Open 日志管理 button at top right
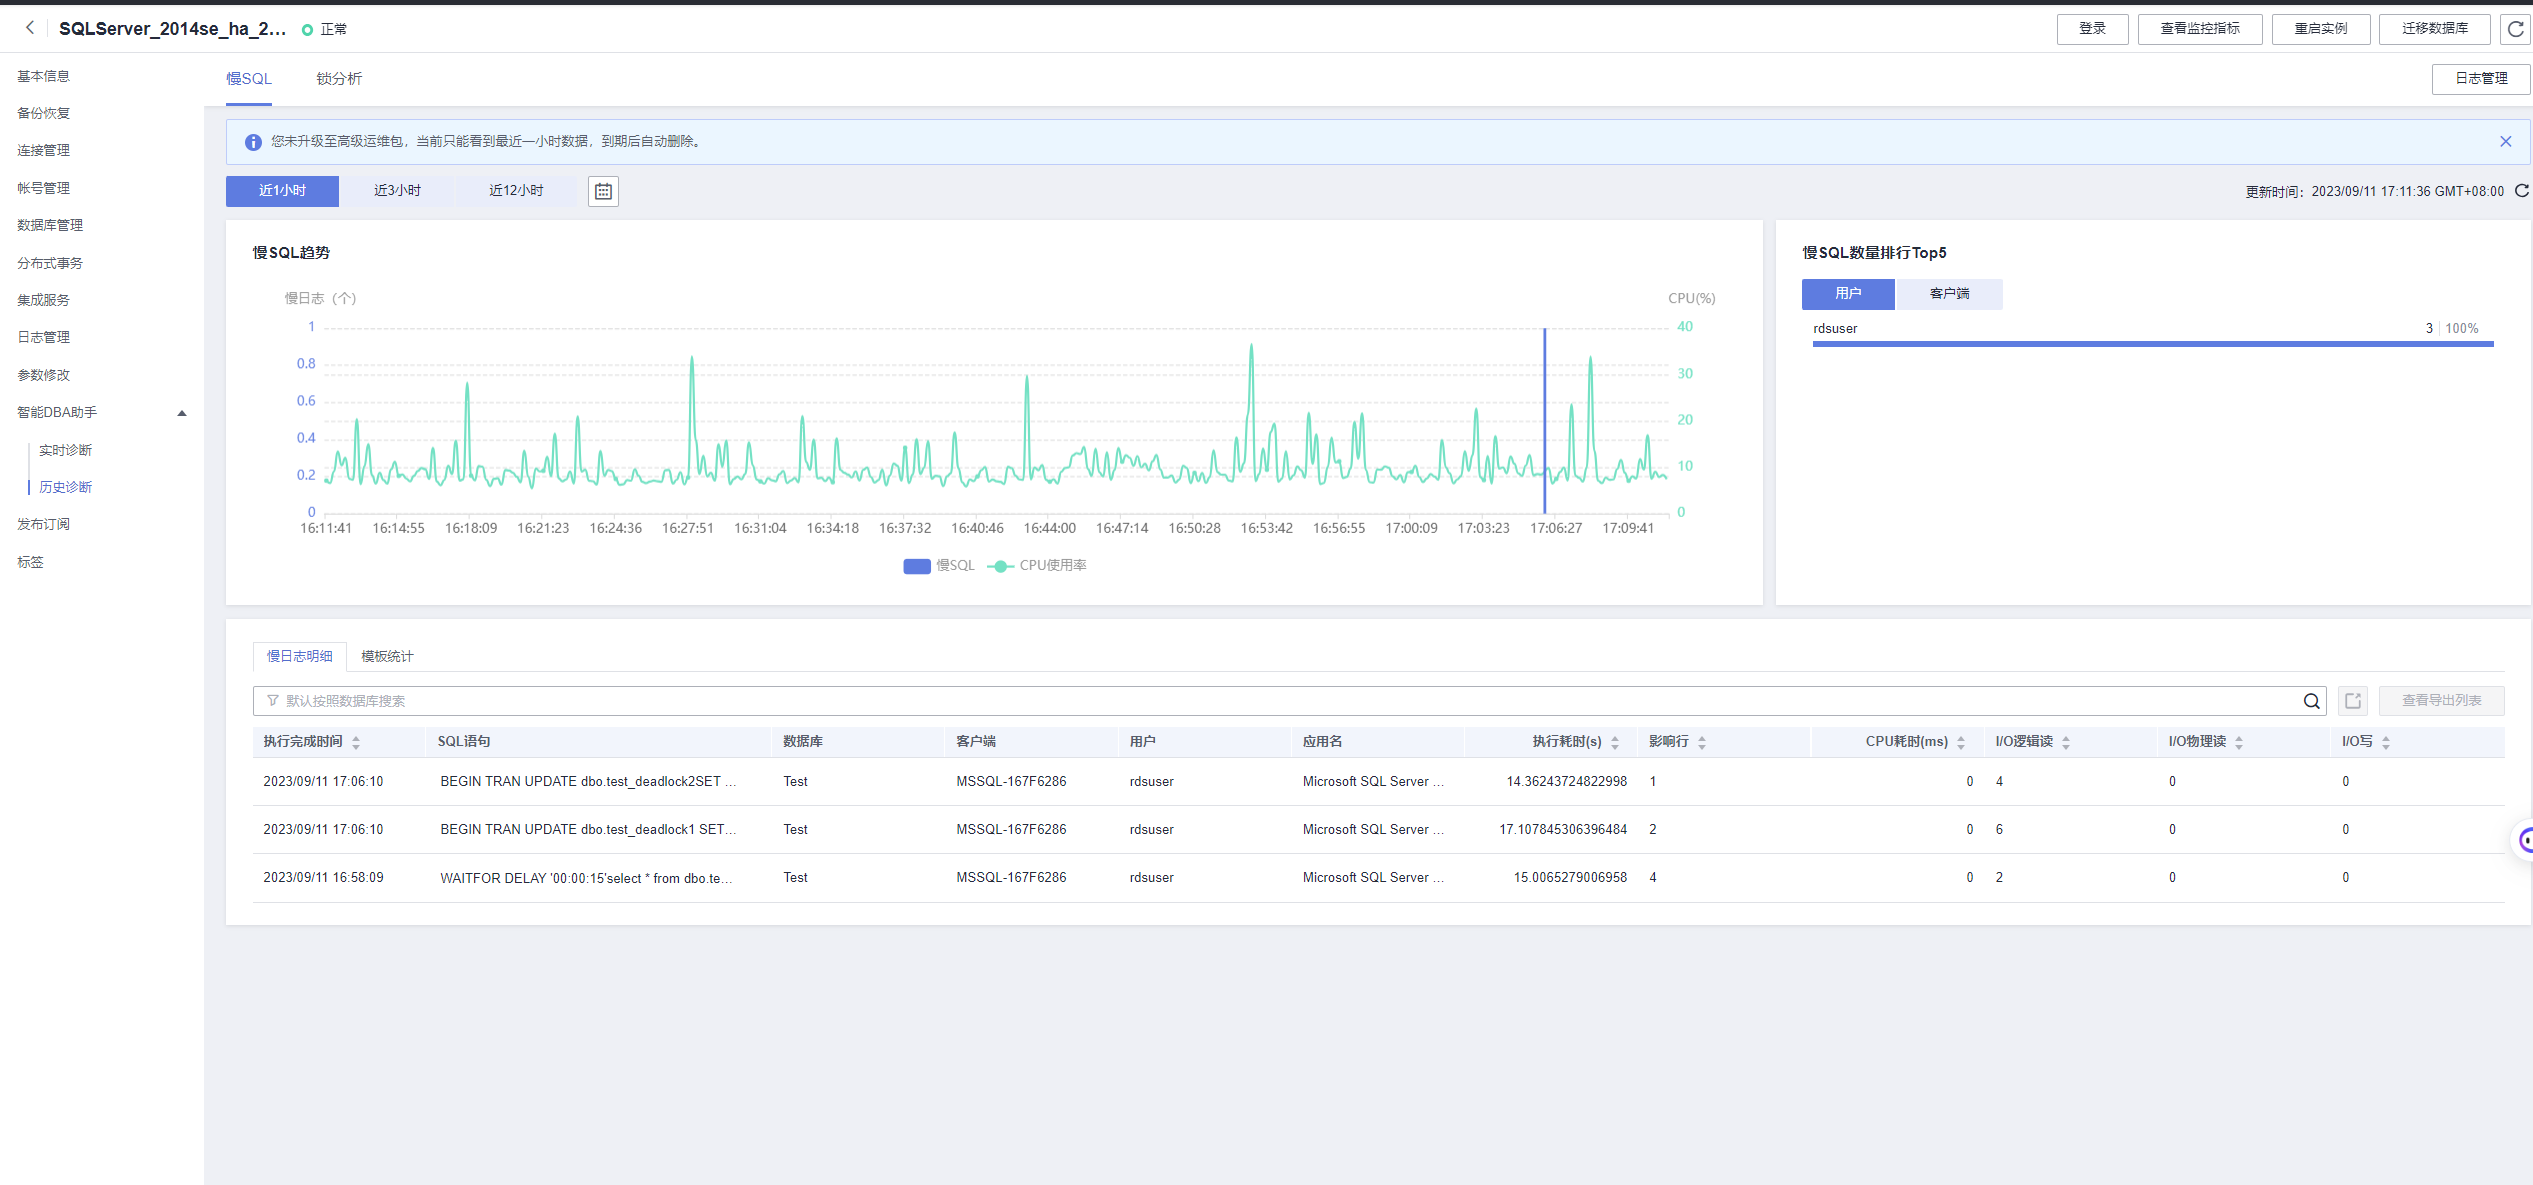Screen dimensions: 2533x1185 (x=2481, y=79)
